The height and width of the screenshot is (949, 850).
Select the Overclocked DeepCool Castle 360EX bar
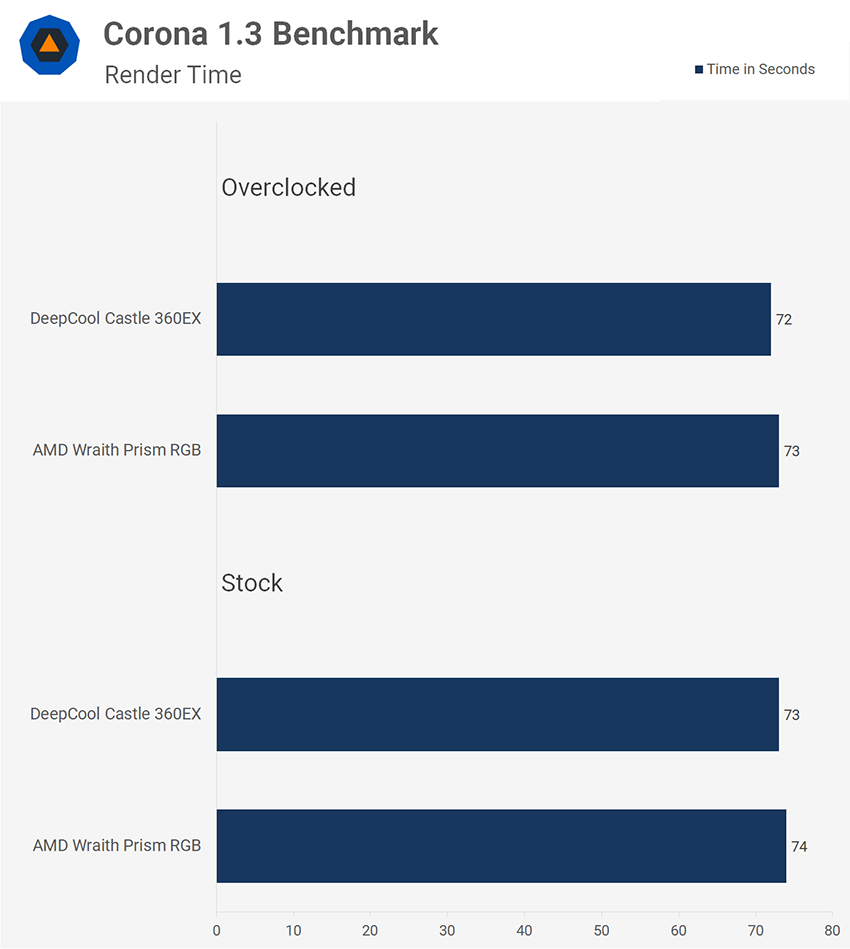493,319
